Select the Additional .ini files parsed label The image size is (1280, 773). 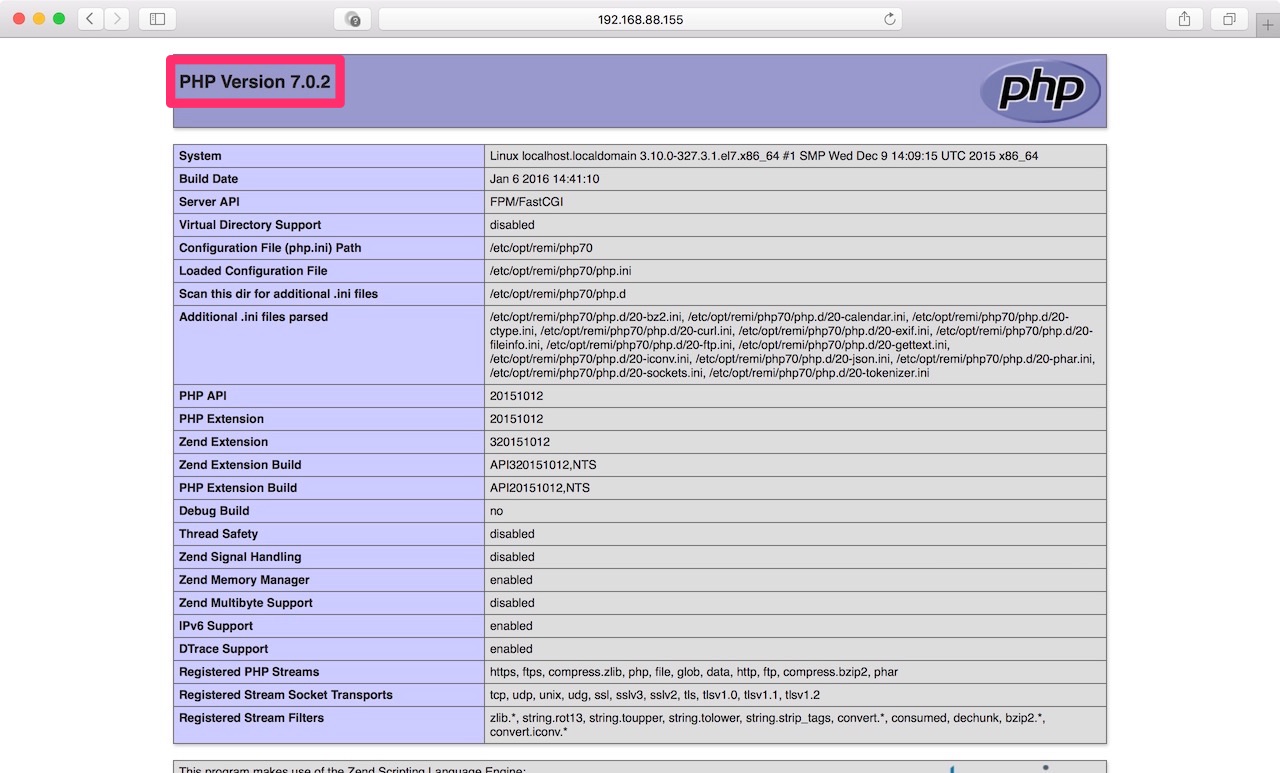pos(253,317)
